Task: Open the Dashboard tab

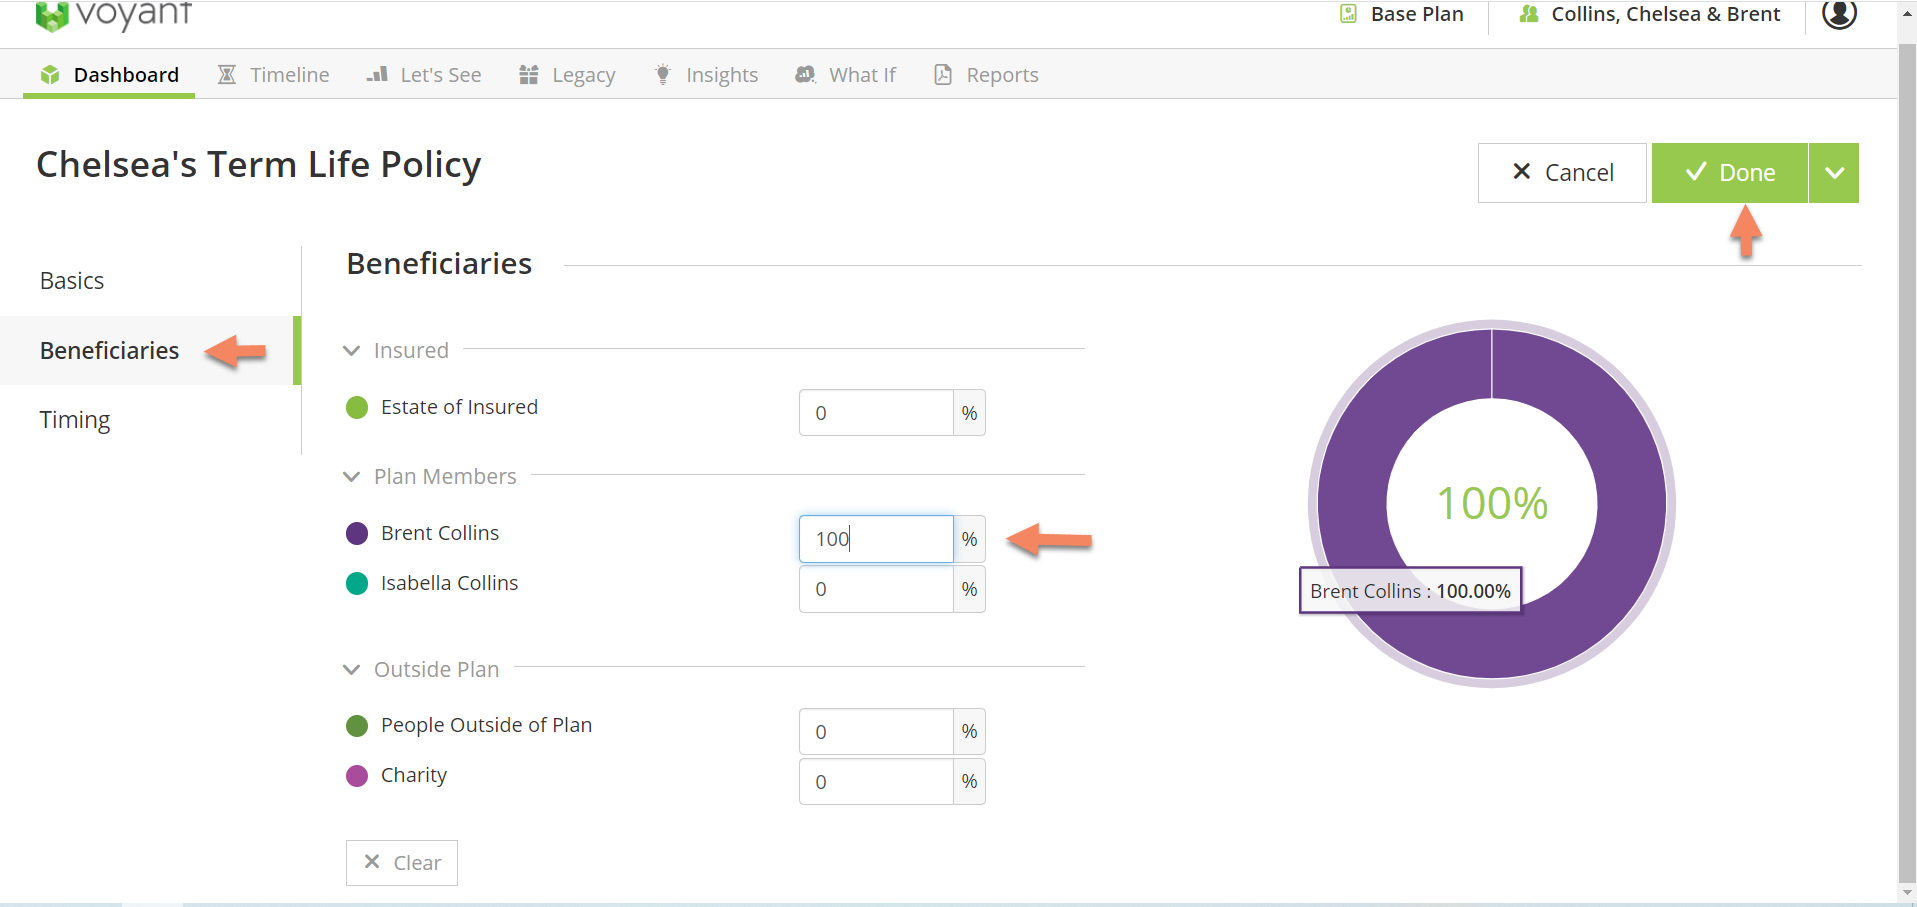Action: (109, 75)
